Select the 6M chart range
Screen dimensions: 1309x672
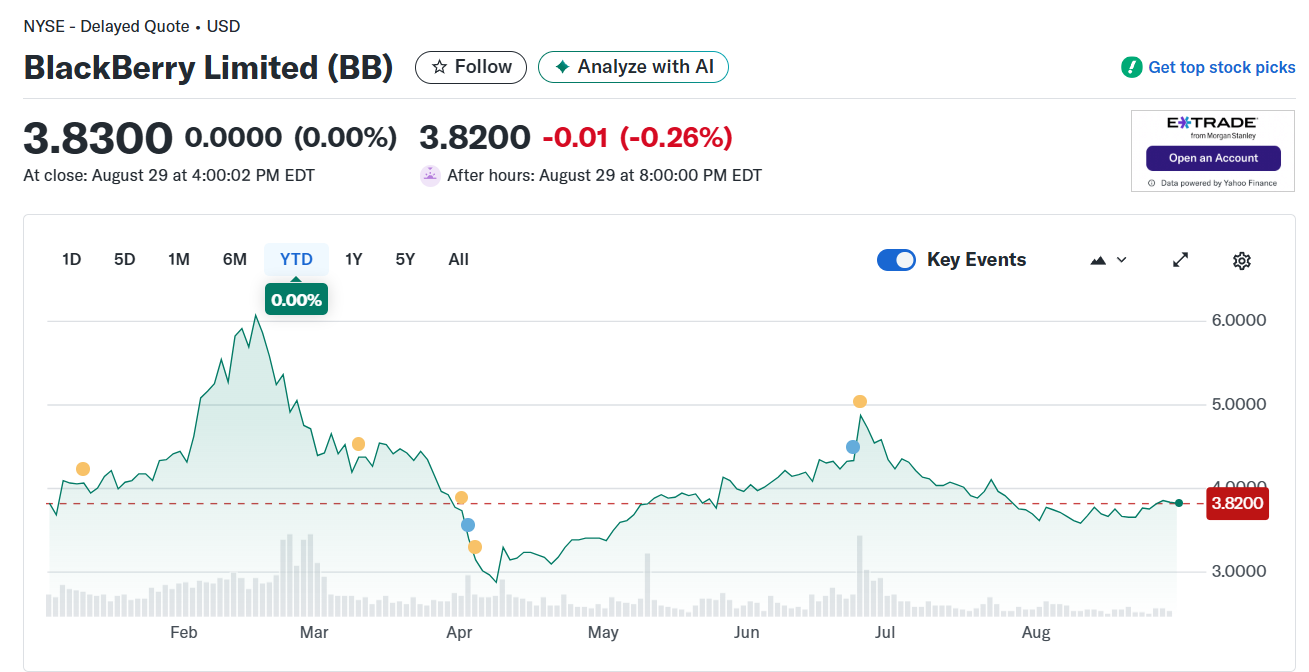tap(235, 259)
